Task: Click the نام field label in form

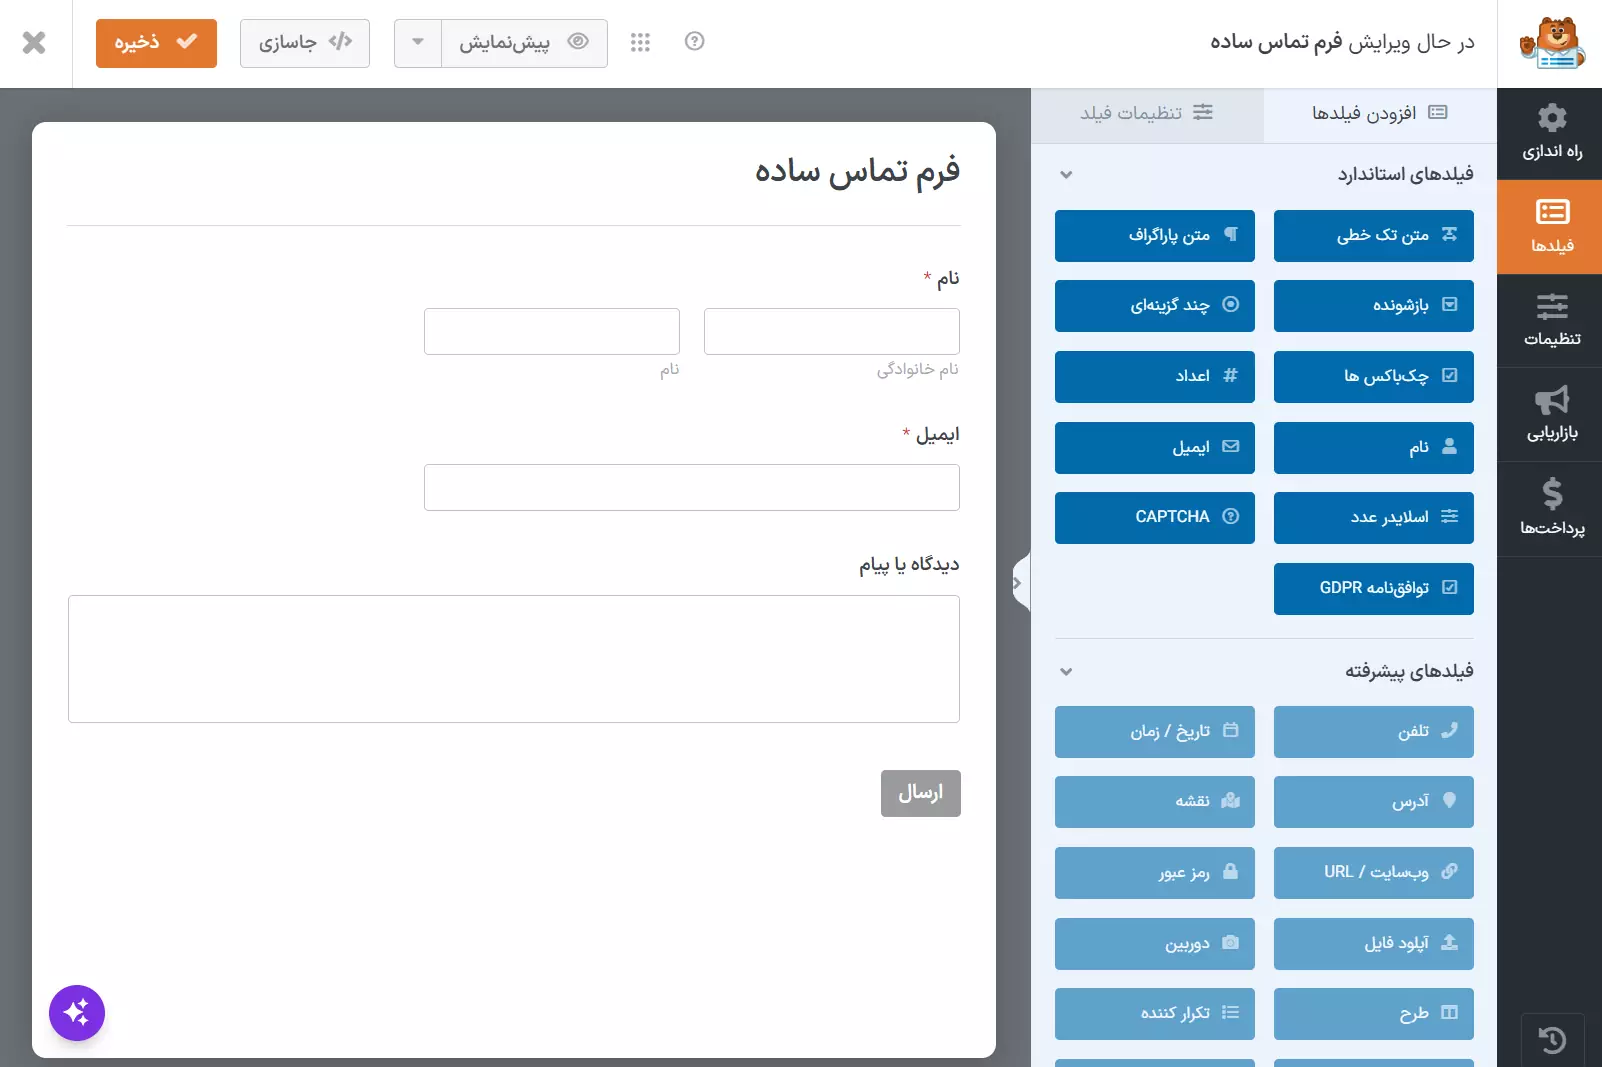Action: click(x=947, y=278)
